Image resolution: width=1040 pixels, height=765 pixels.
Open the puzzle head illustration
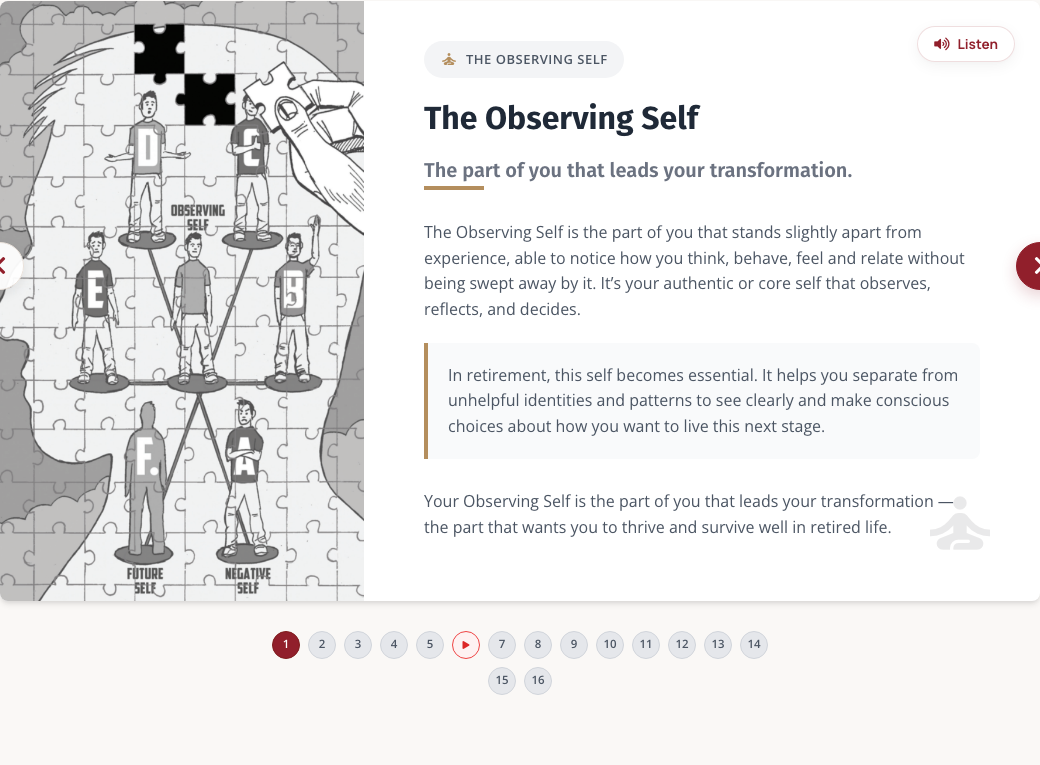pos(182,301)
